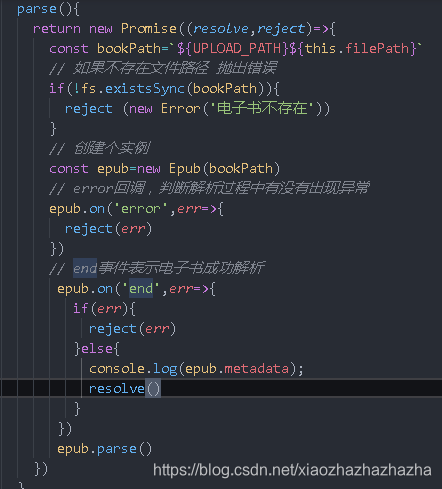Click 'const epub=new Epub(bookPath)' line
This screenshot has width=442, height=489.
165,169
